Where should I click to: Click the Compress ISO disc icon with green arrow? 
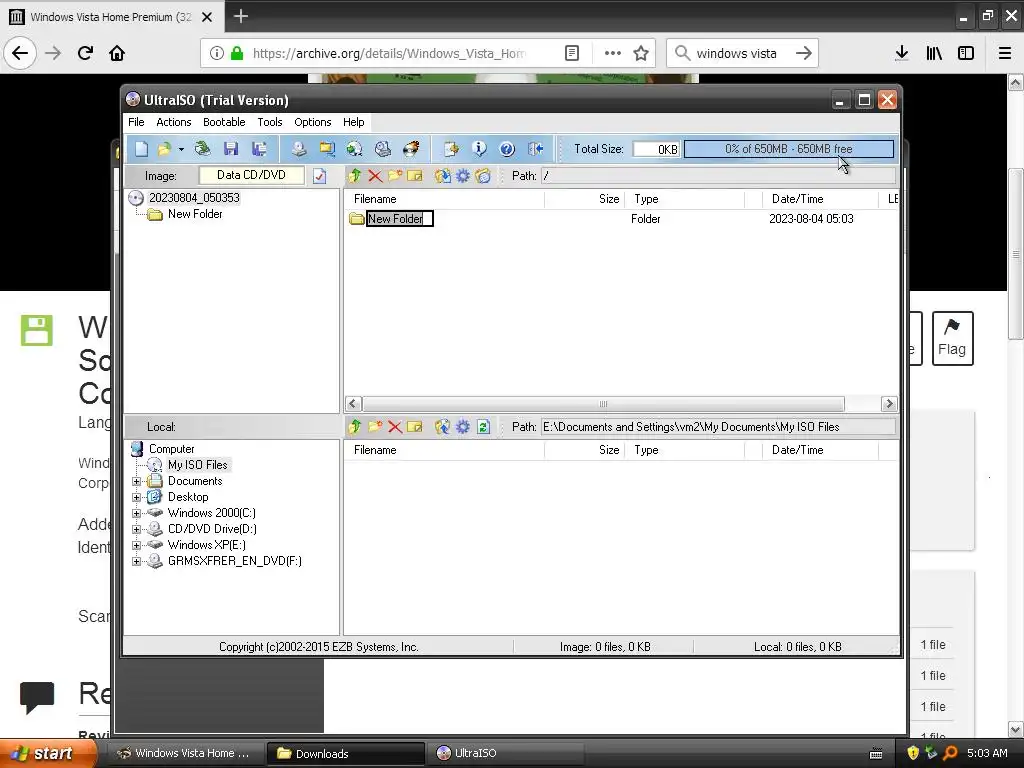point(355,149)
